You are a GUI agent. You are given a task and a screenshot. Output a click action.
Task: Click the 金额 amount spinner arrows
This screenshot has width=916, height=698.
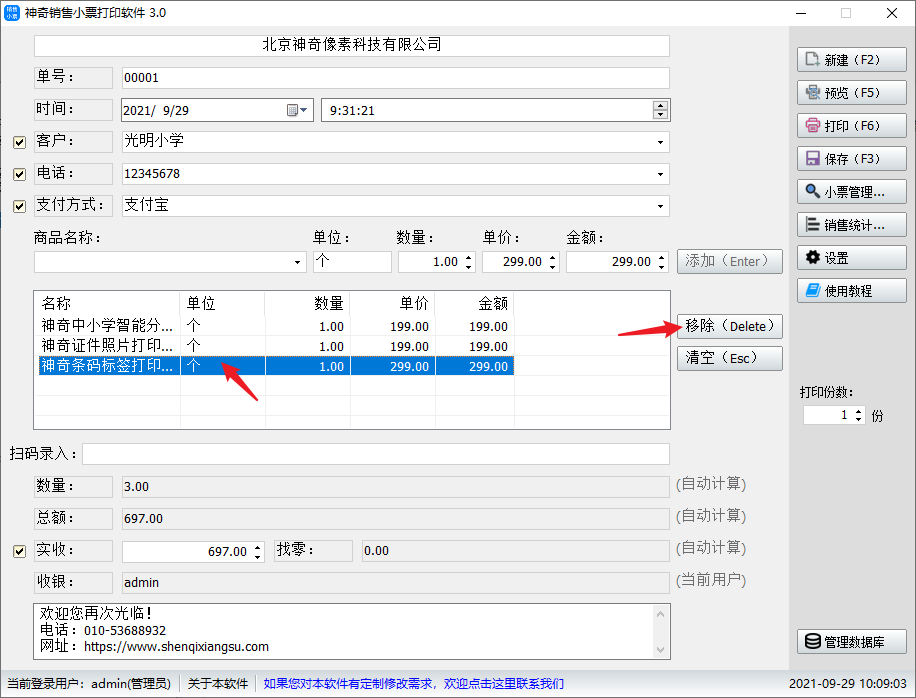point(661,262)
